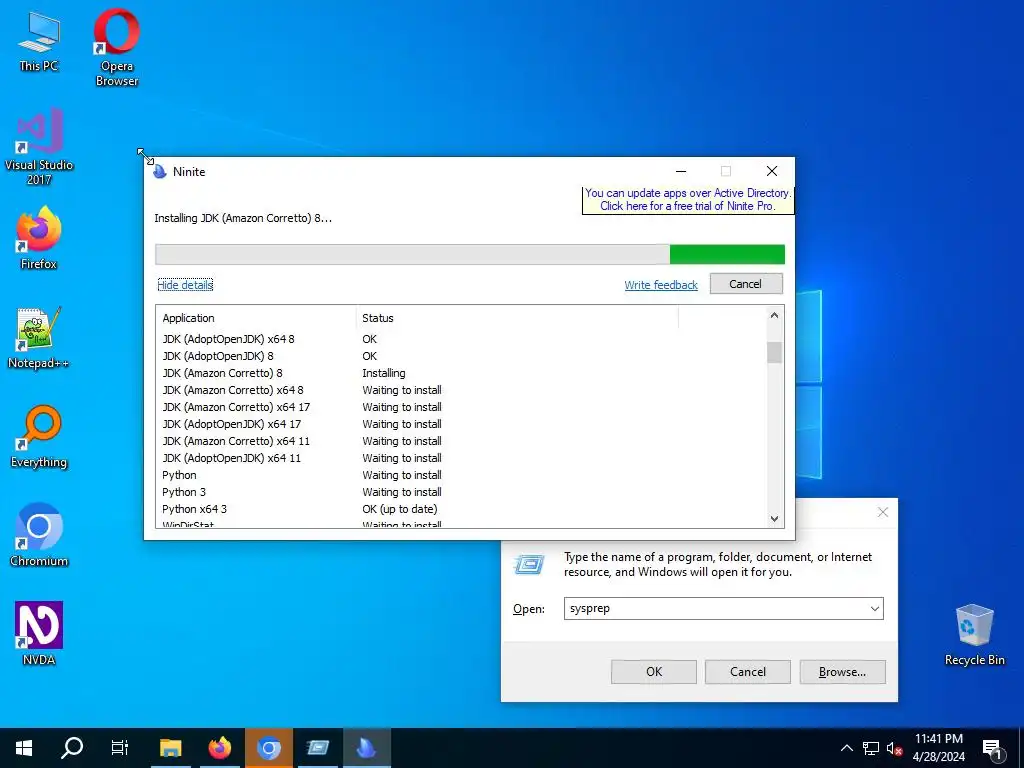The image size is (1024, 768).
Task: Close the Run dialog with X
Action: (x=883, y=513)
